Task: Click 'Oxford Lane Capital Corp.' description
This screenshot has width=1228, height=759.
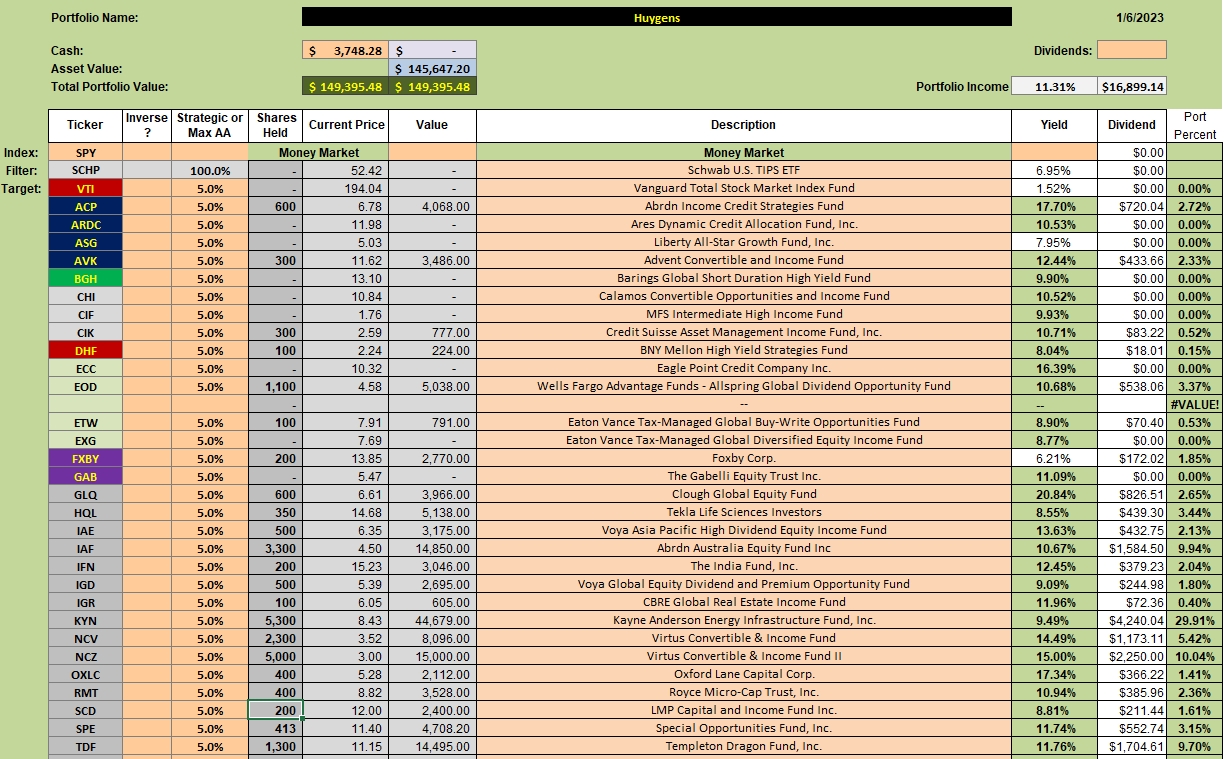Action: point(743,674)
